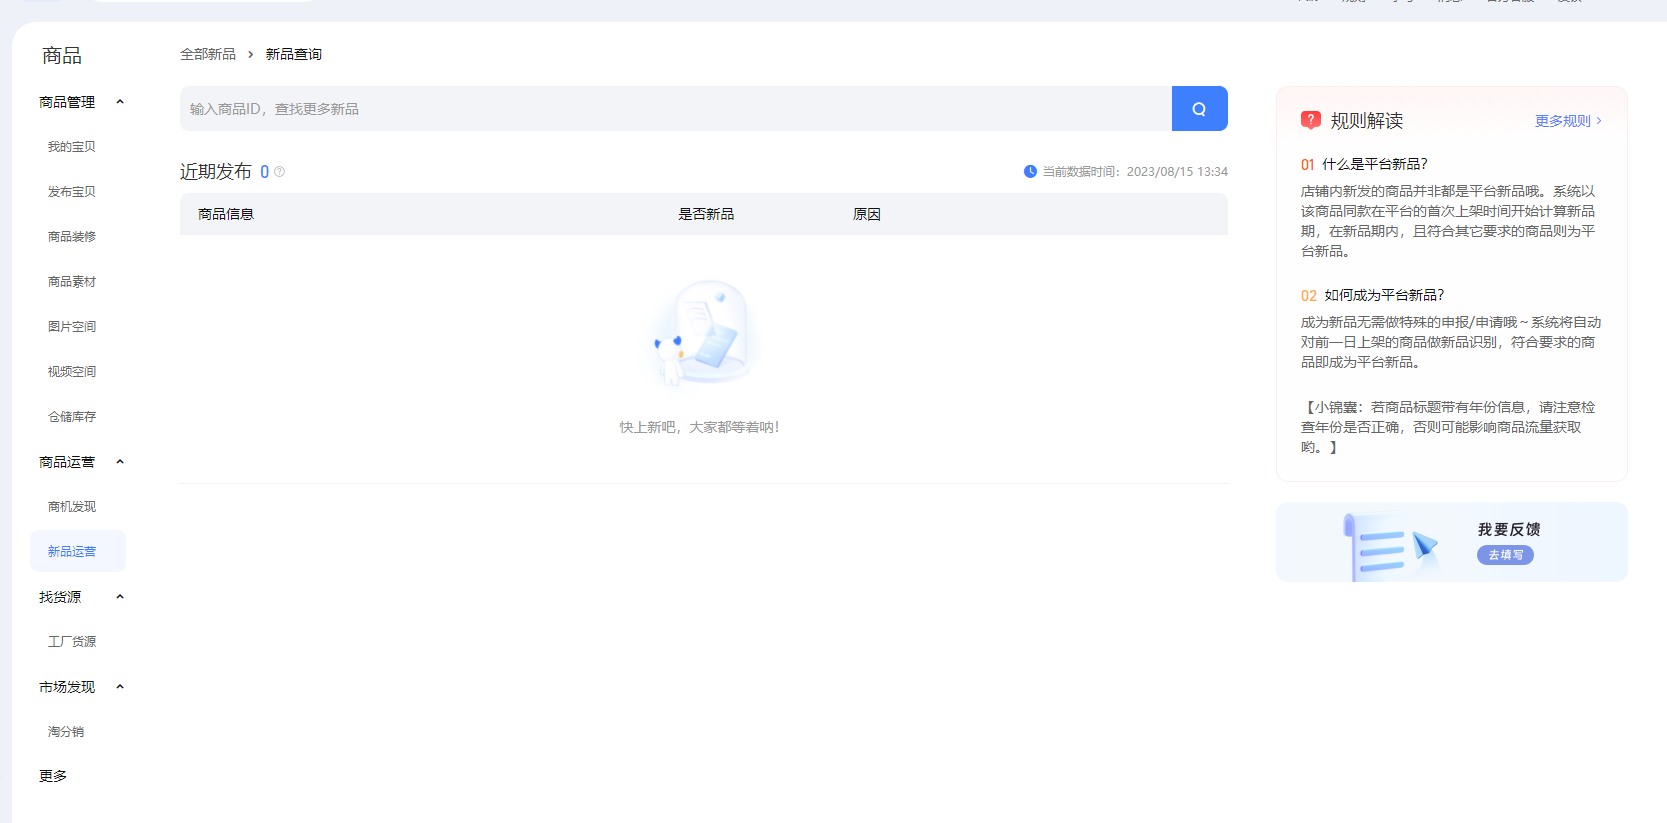Open 发布宝贝 from the sidebar menu
1667x823 pixels.
click(72, 192)
